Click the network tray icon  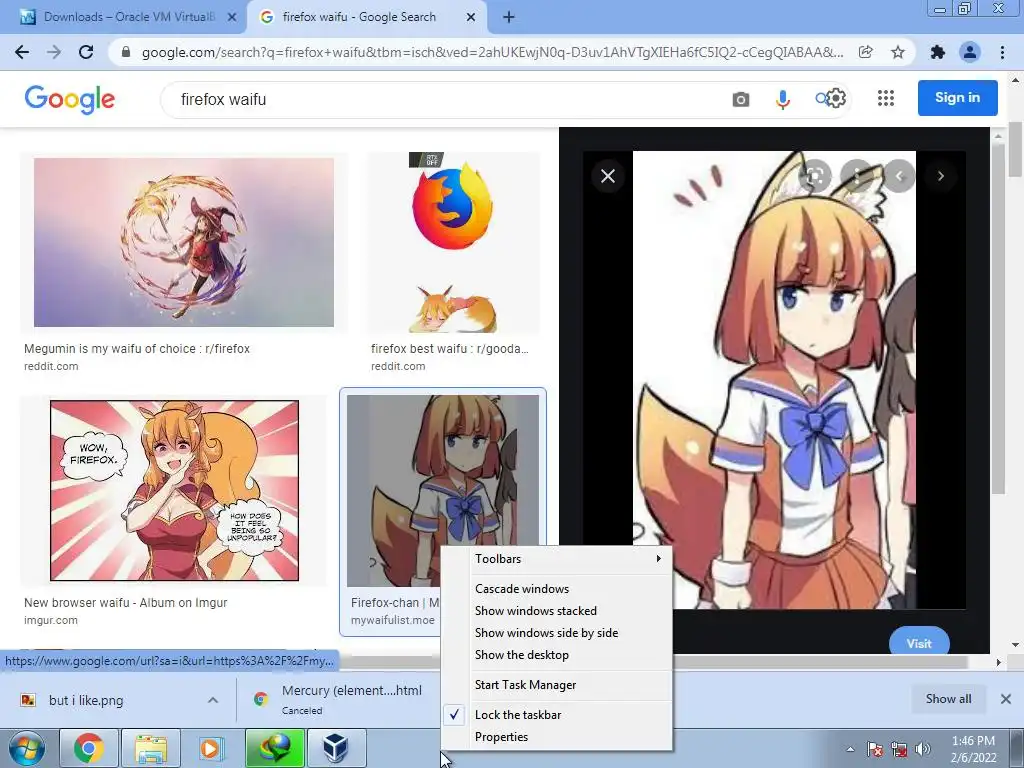pyautogui.click(x=899, y=749)
